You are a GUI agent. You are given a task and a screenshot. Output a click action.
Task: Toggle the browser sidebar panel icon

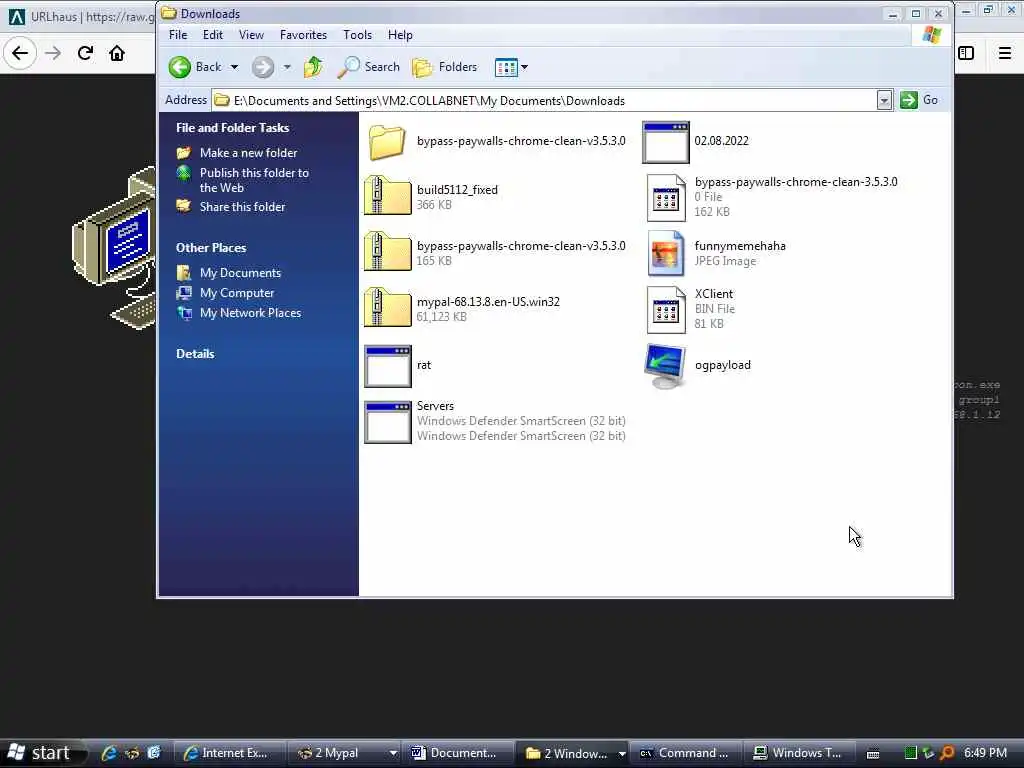click(x=966, y=53)
